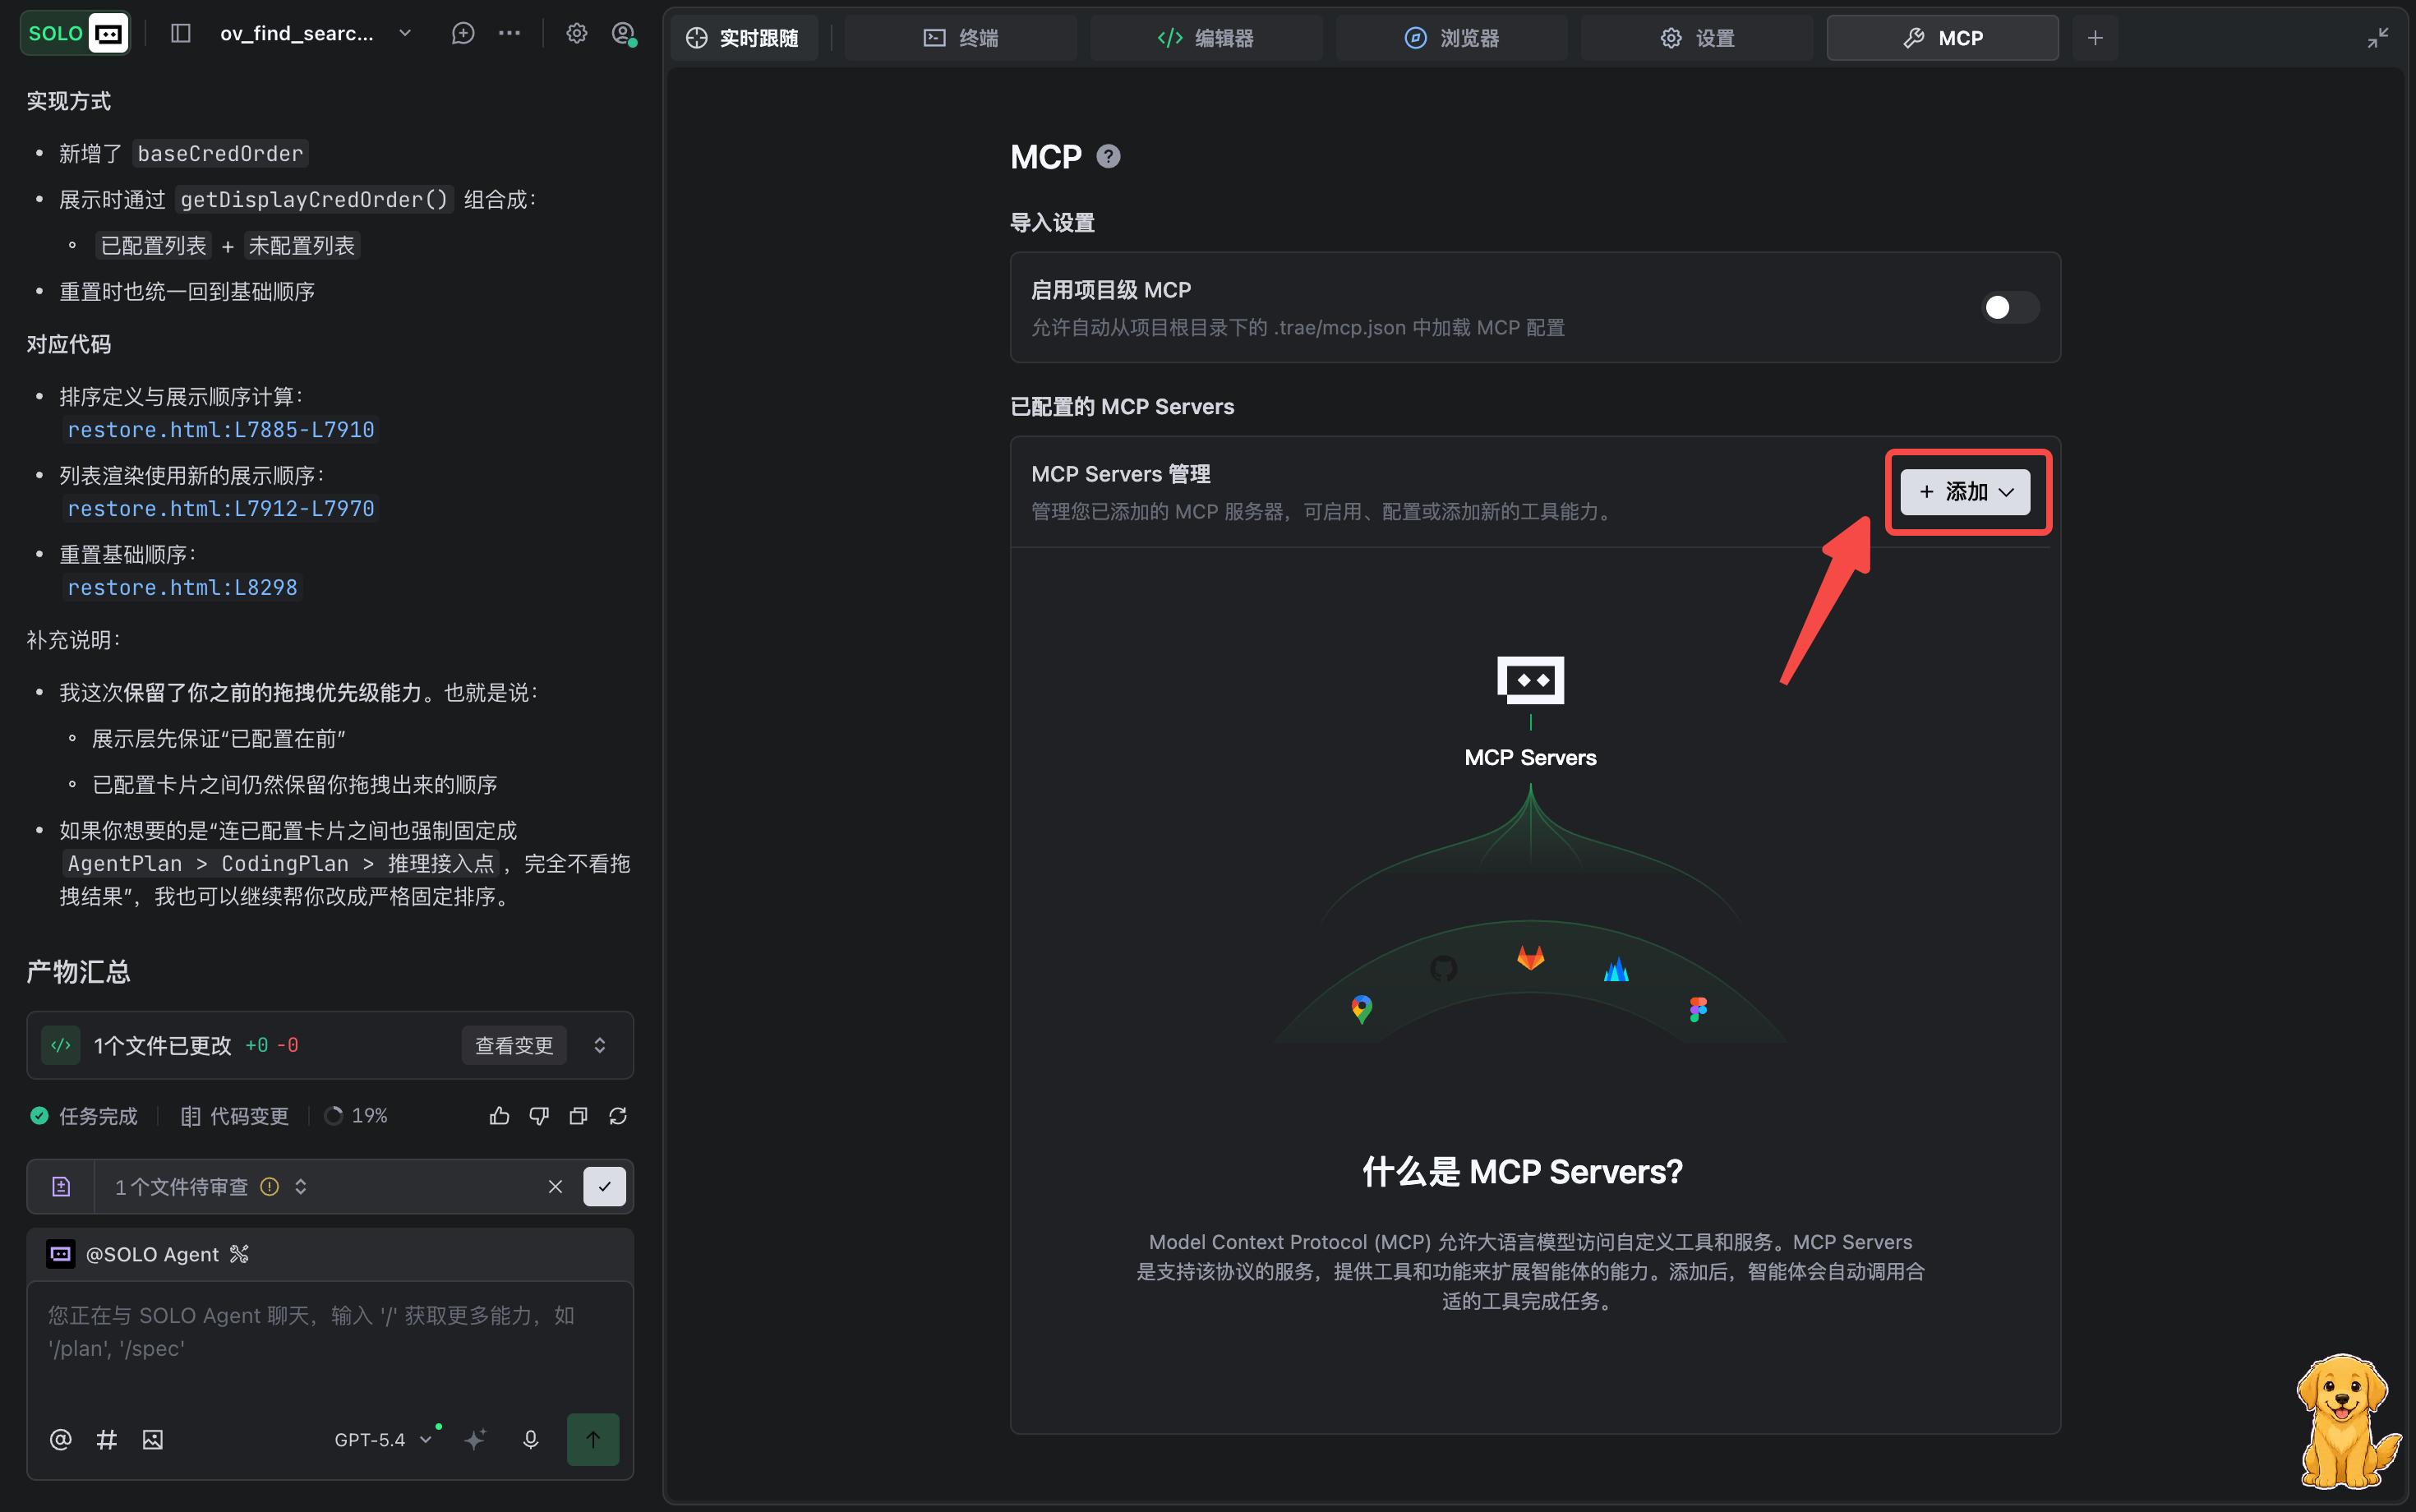Open the GPT-5.4 model selector
The image size is (2416, 1512).
[383, 1439]
